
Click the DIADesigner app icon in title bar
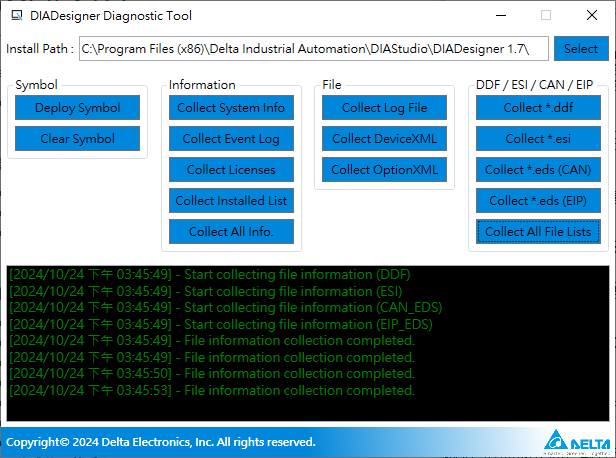[17, 16]
